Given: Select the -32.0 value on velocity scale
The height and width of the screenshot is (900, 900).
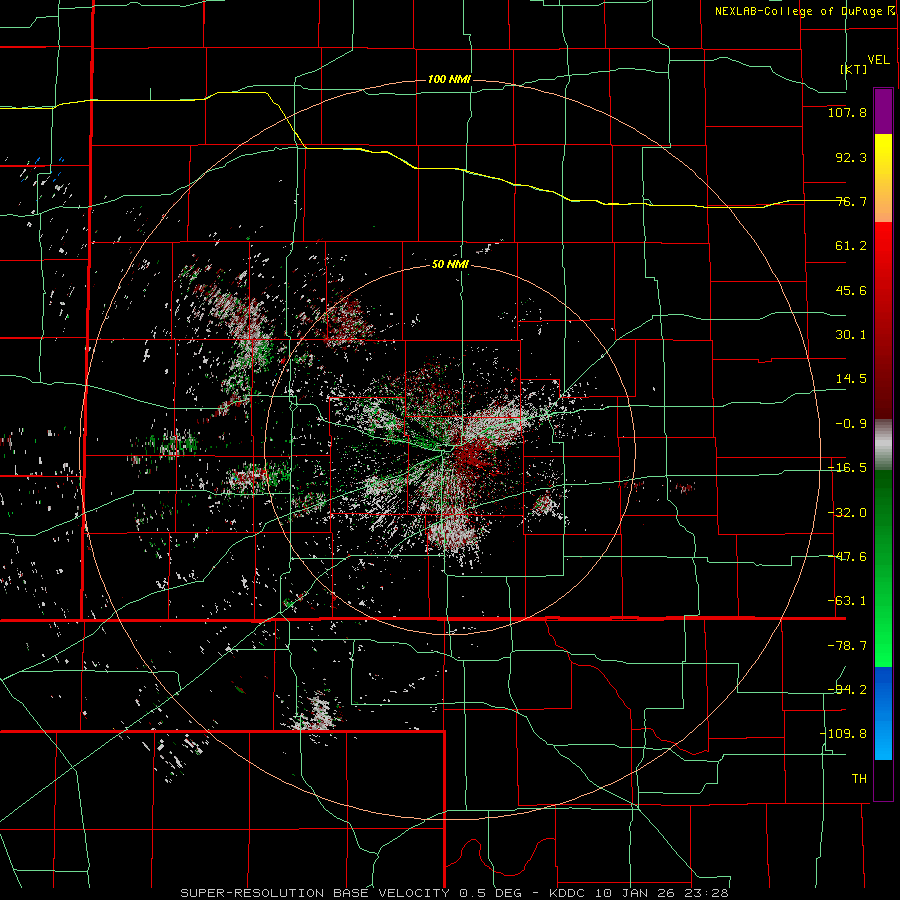Looking at the screenshot, I should pyautogui.click(x=847, y=513).
